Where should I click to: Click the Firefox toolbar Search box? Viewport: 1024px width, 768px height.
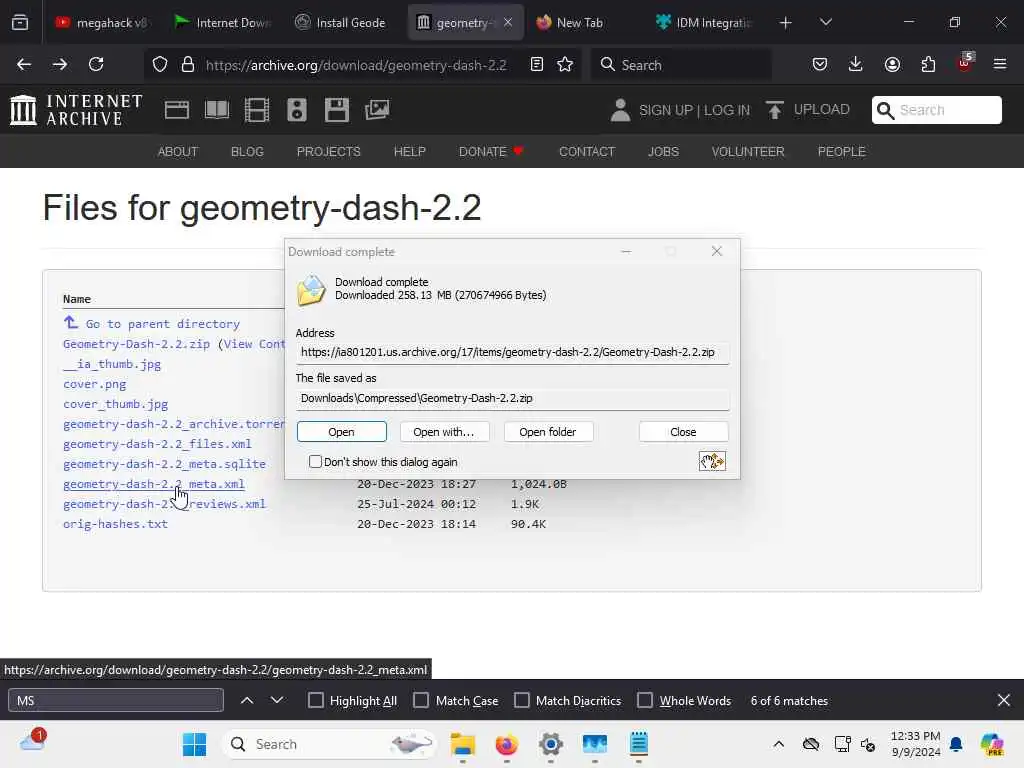point(681,65)
